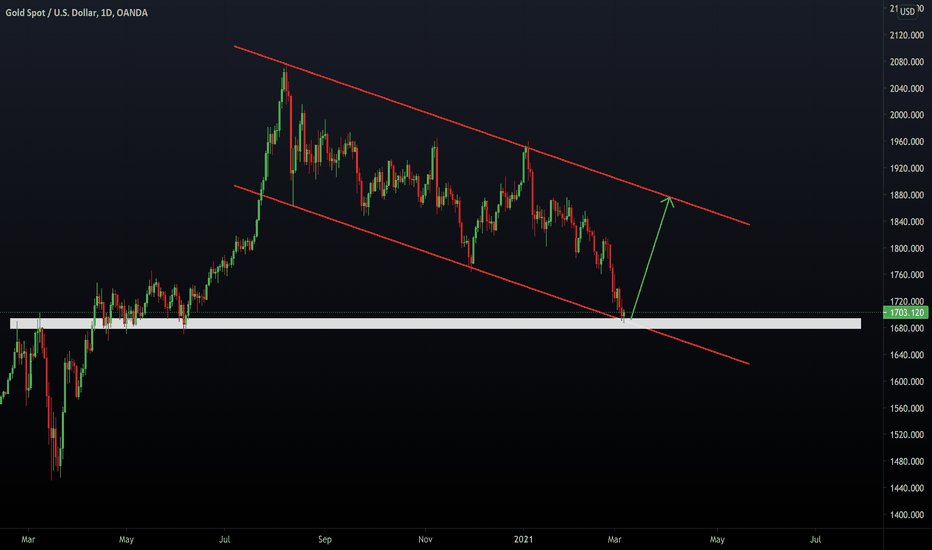Click the 1480.000 price axis label
This screenshot has height=550, width=932.
(906, 461)
